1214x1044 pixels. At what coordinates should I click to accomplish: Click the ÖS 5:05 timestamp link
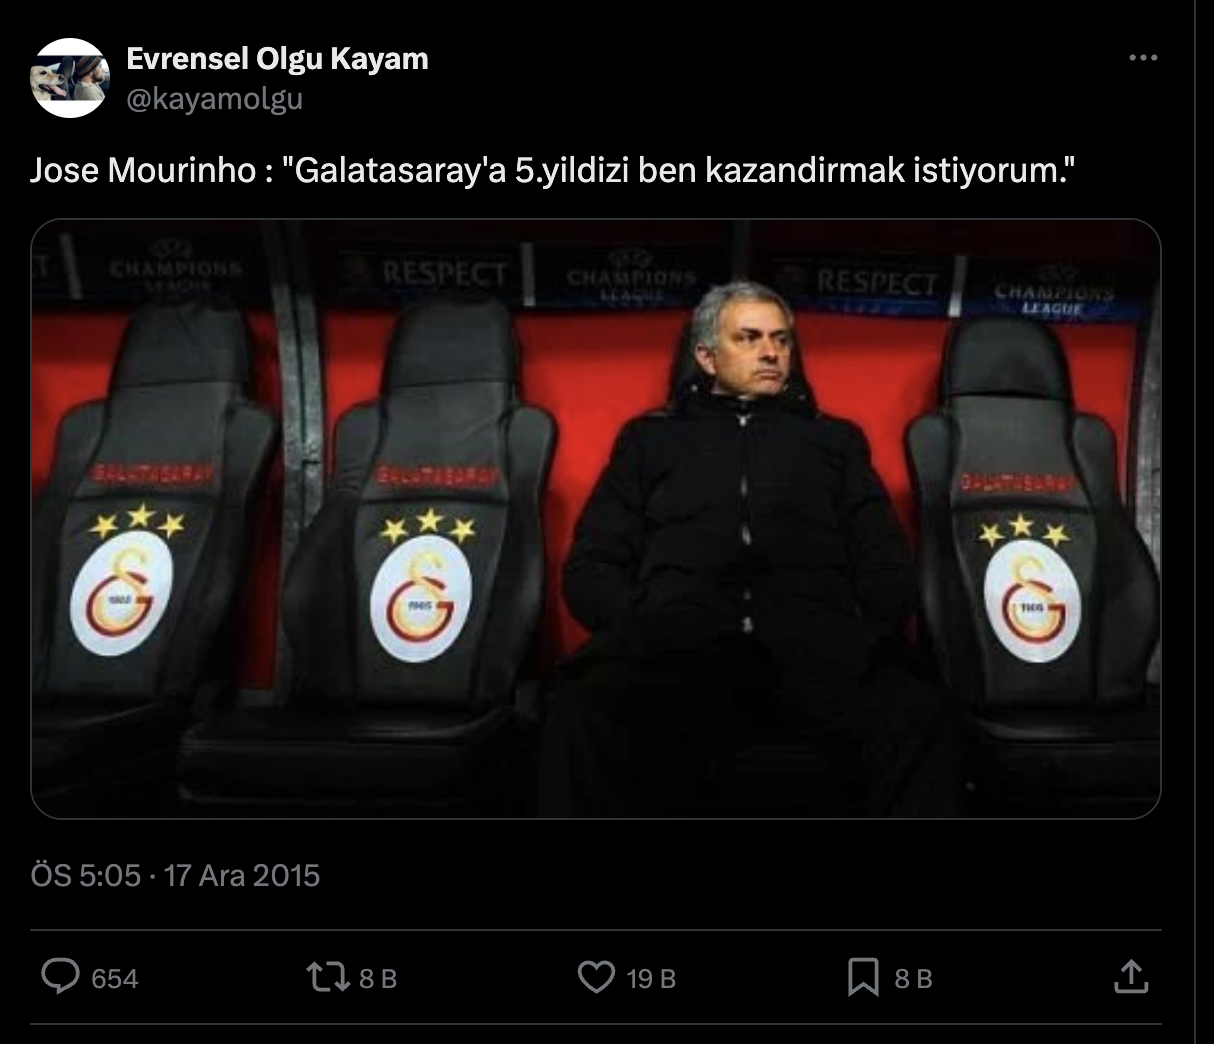[x=86, y=876]
